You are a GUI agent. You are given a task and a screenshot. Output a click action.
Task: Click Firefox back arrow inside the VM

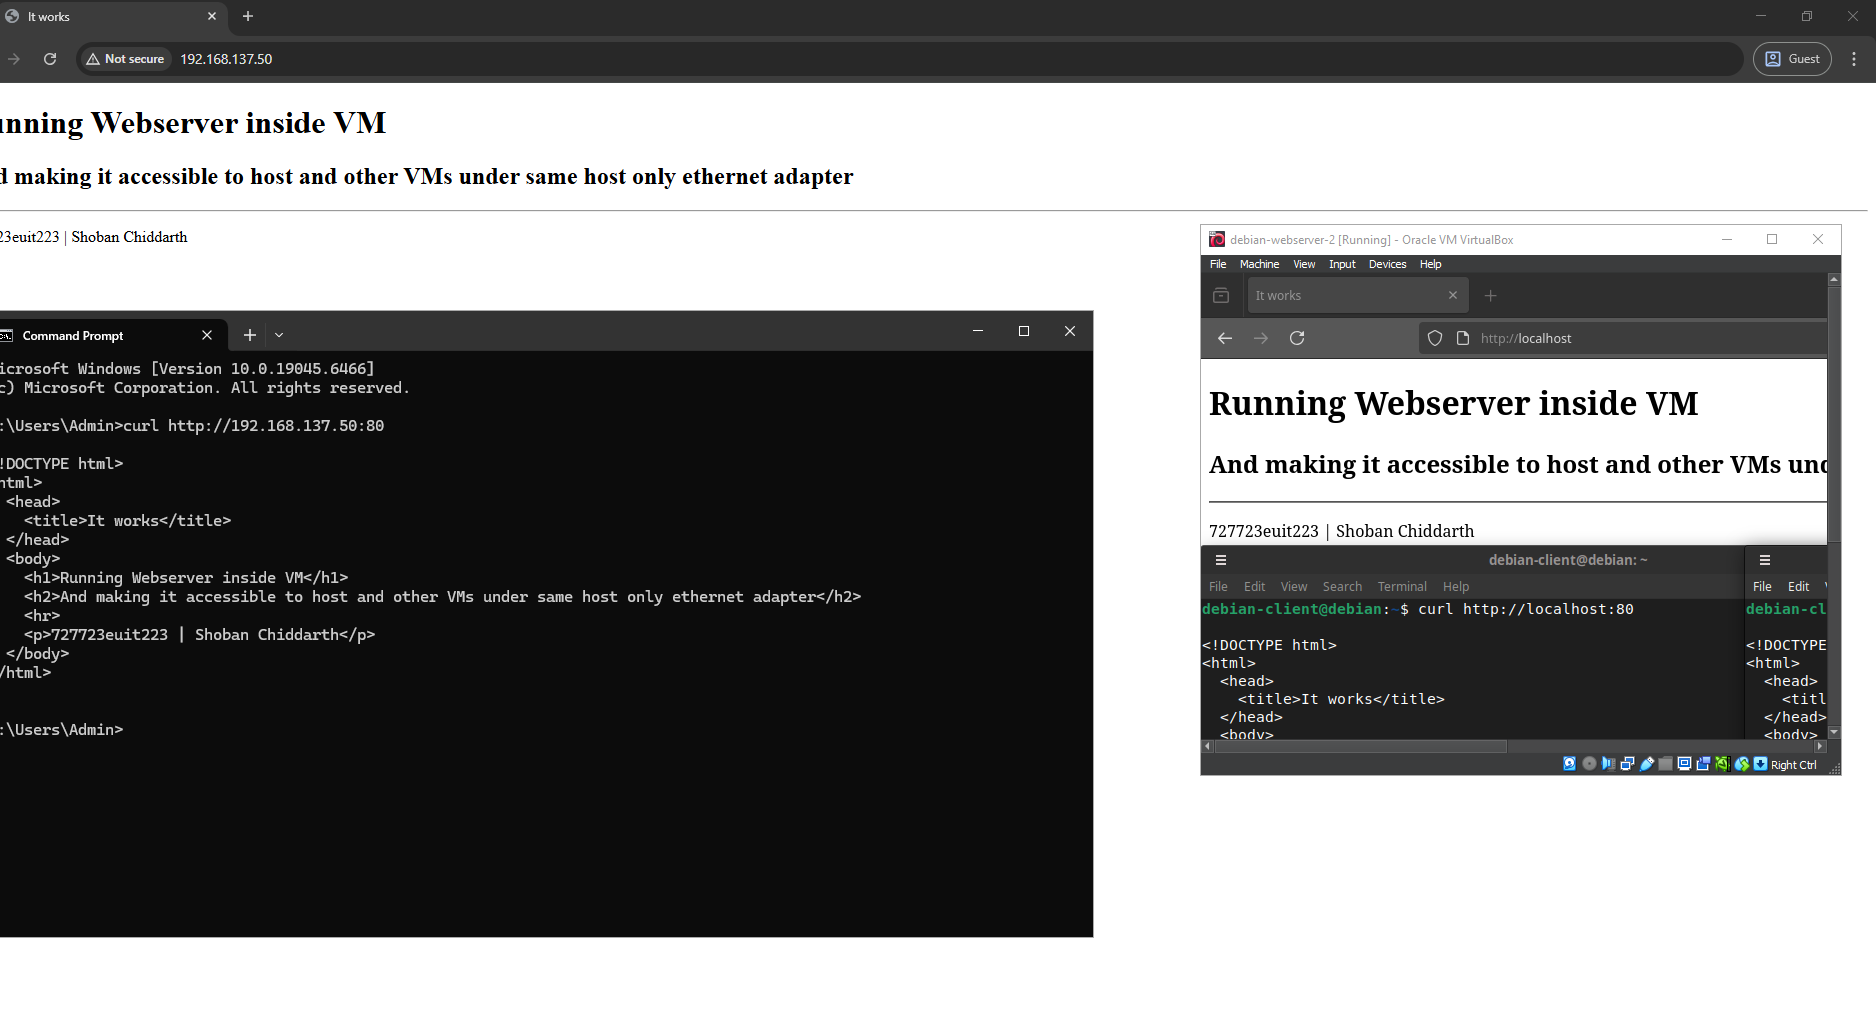point(1225,338)
